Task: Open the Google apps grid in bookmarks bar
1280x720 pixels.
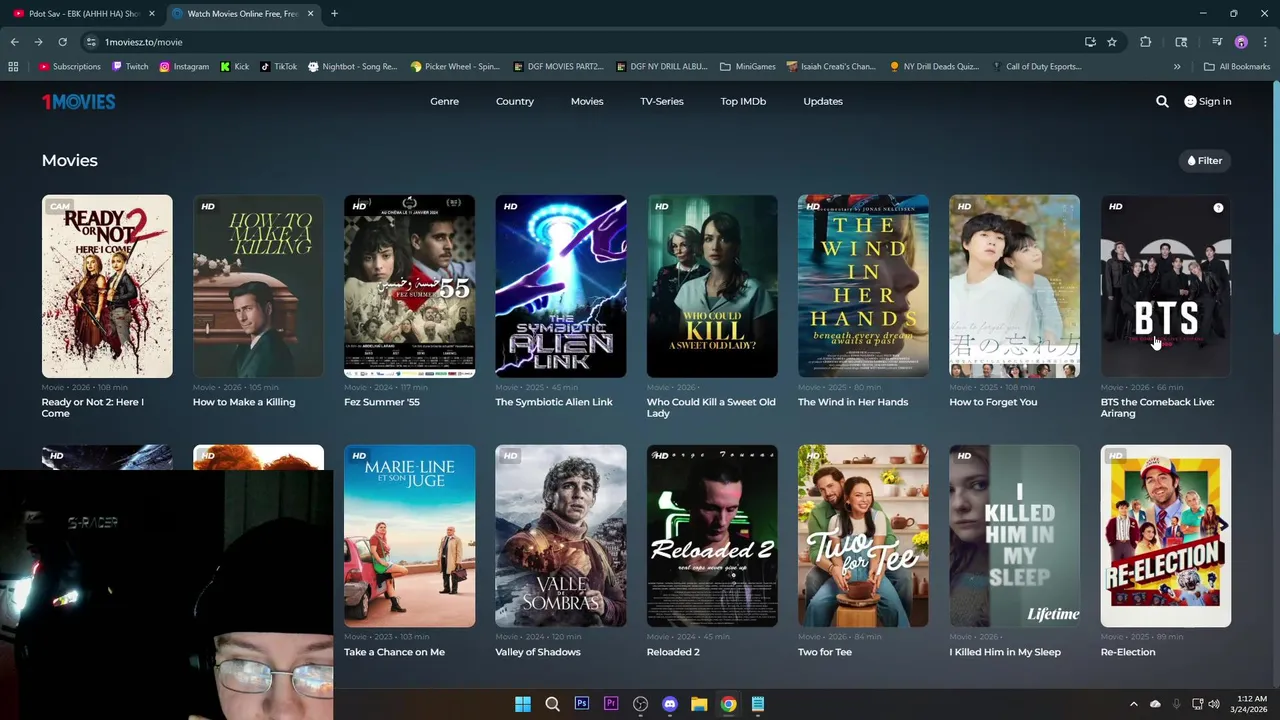Action: point(13,67)
